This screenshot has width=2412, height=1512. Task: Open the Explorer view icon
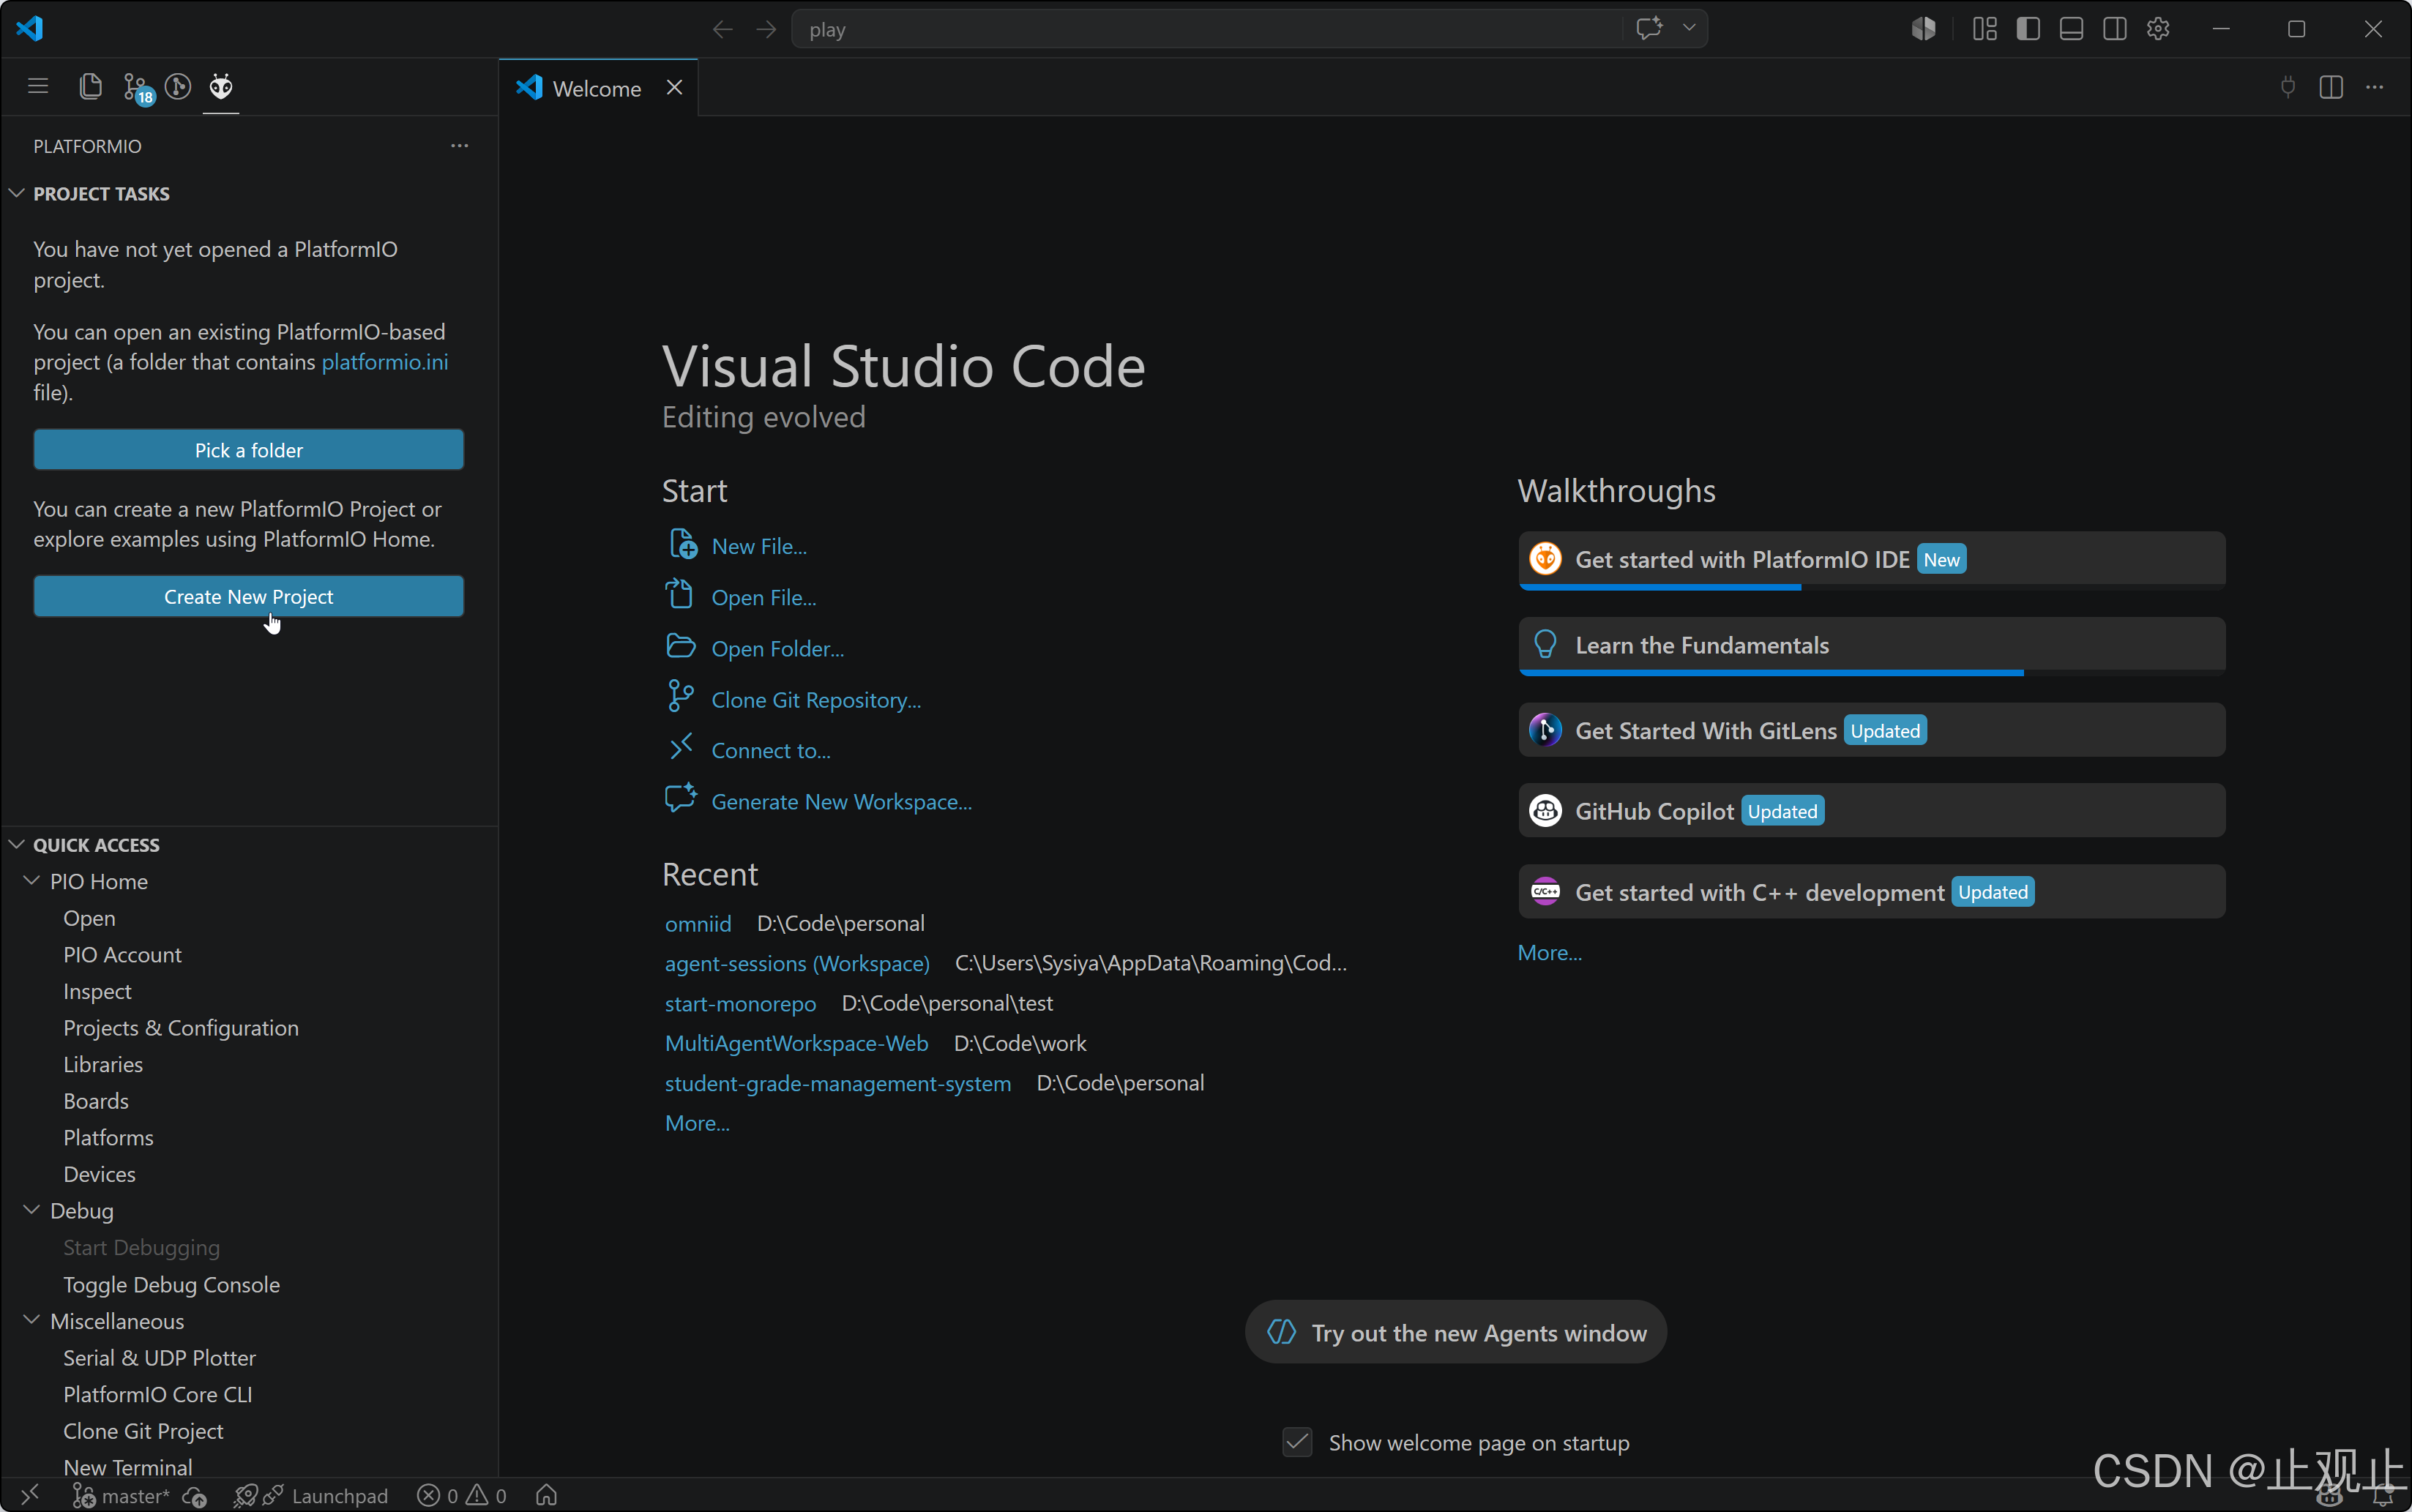pyautogui.click(x=90, y=87)
